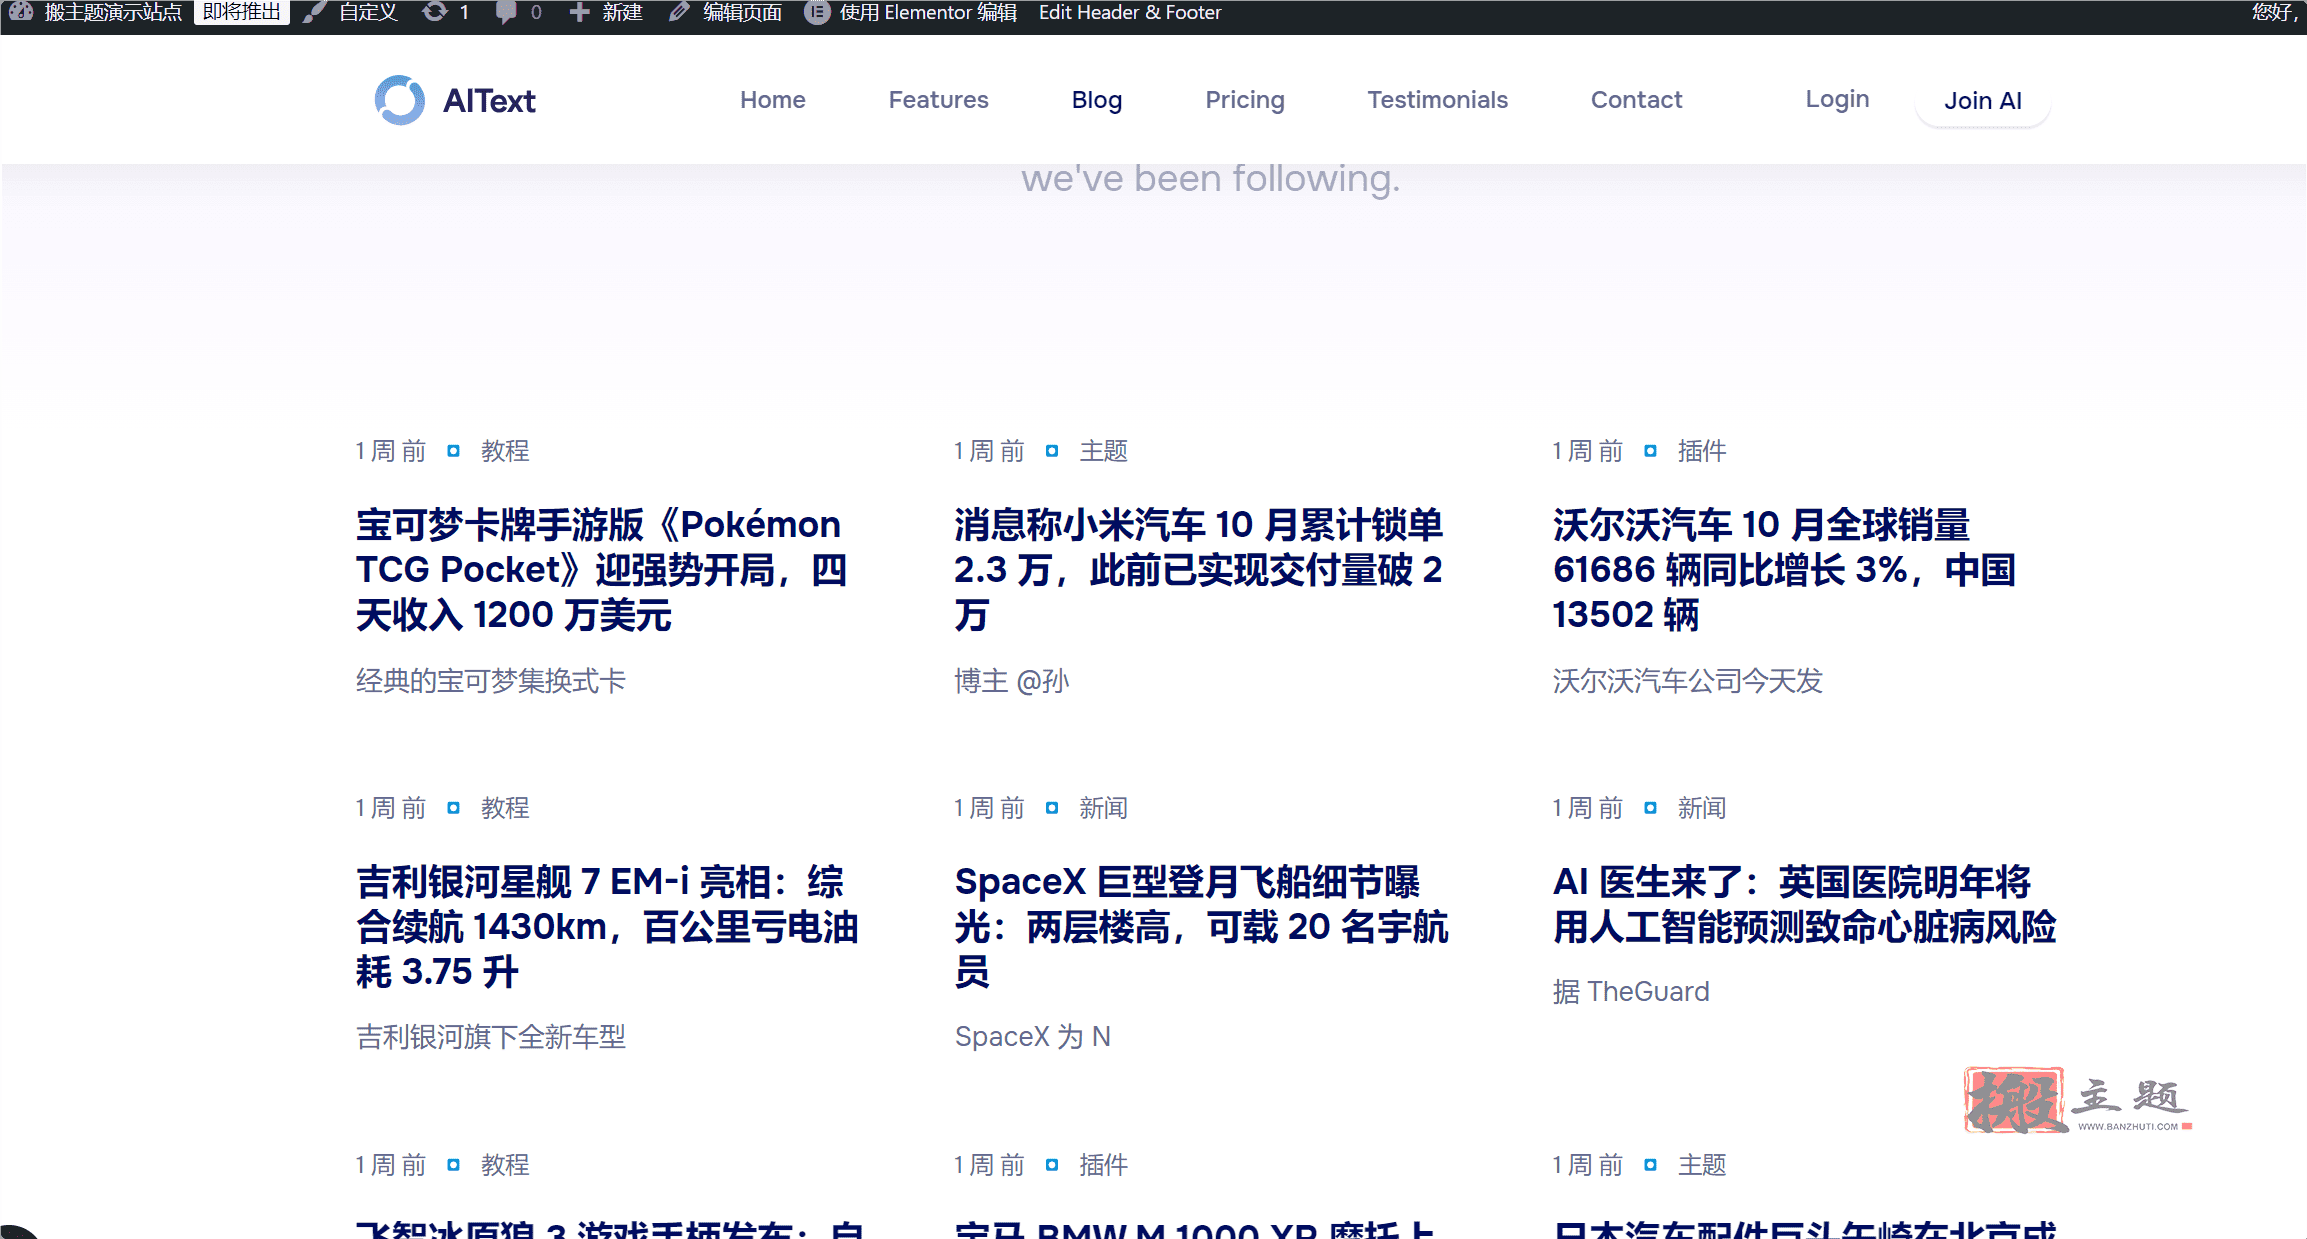Click the updates refresh icon in admin bar
Screen dimensions: 2307x1239
(x=435, y=12)
